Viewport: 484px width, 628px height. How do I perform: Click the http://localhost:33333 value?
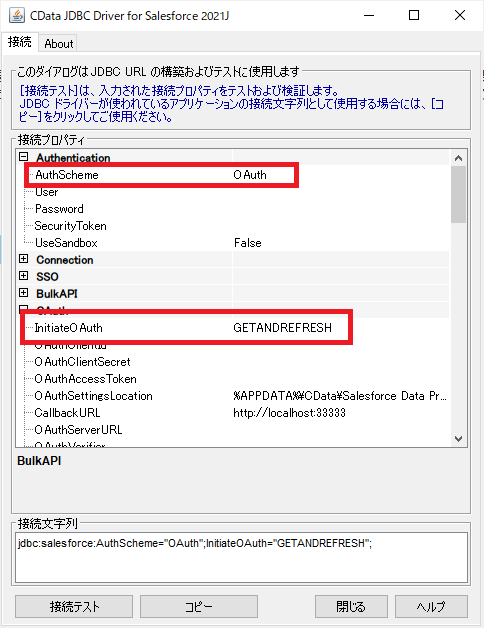click(x=289, y=413)
